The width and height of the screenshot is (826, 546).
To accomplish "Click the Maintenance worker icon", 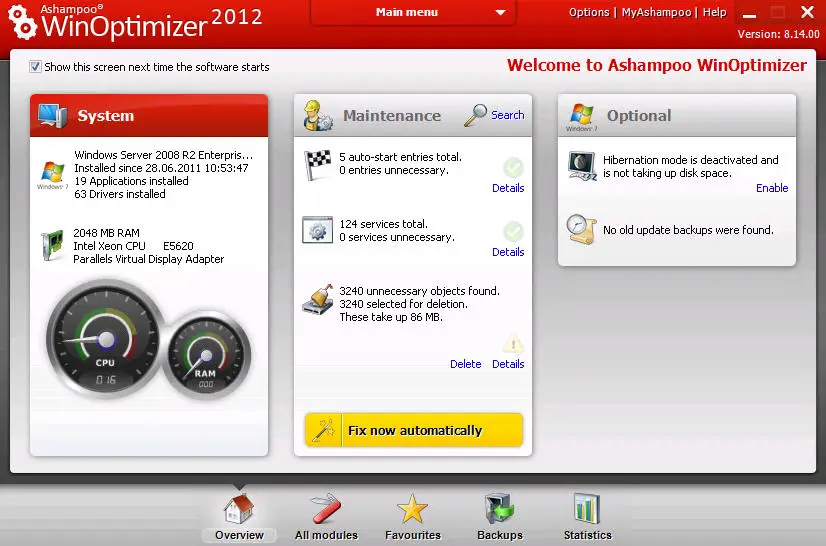I will (x=318, y=115).
